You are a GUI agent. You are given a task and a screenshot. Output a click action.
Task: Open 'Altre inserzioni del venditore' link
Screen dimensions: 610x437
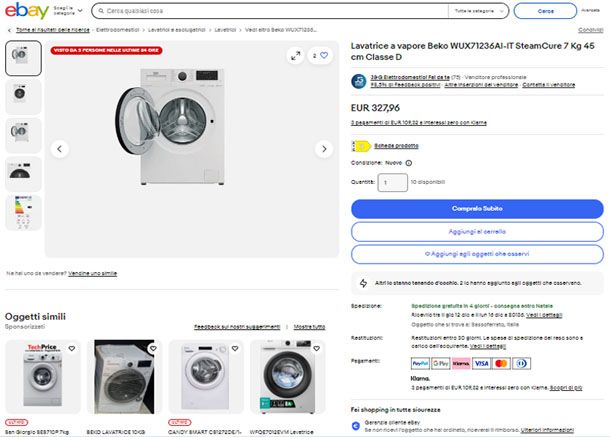481,85
